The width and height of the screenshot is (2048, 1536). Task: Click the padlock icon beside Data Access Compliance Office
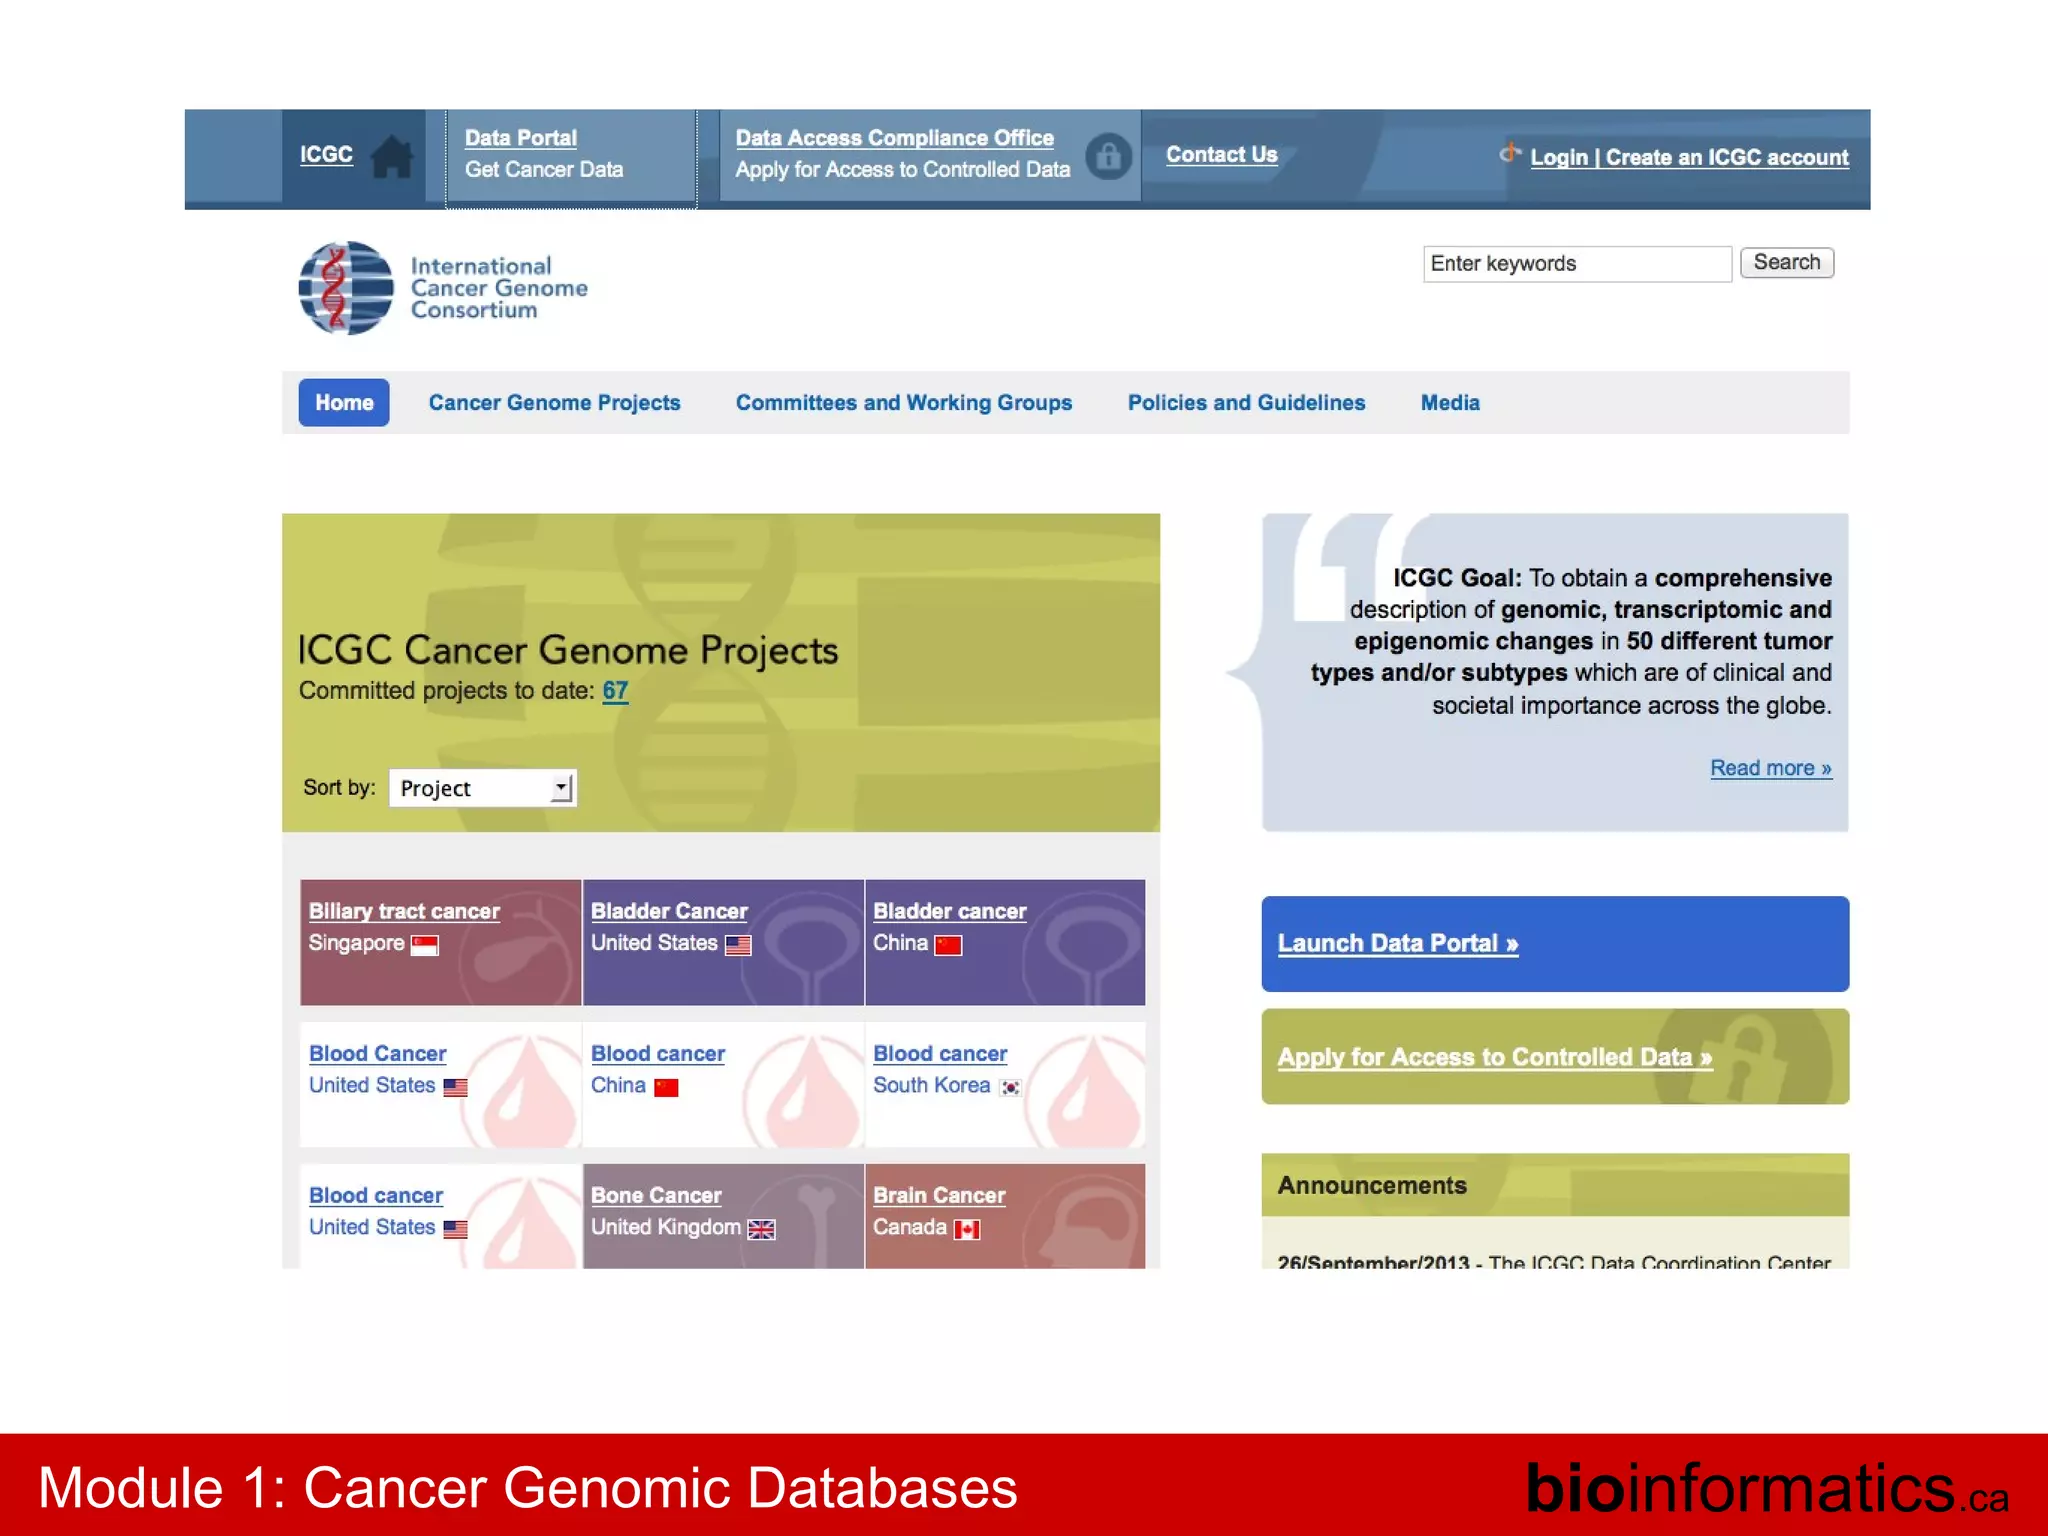tap(1108, 157)
